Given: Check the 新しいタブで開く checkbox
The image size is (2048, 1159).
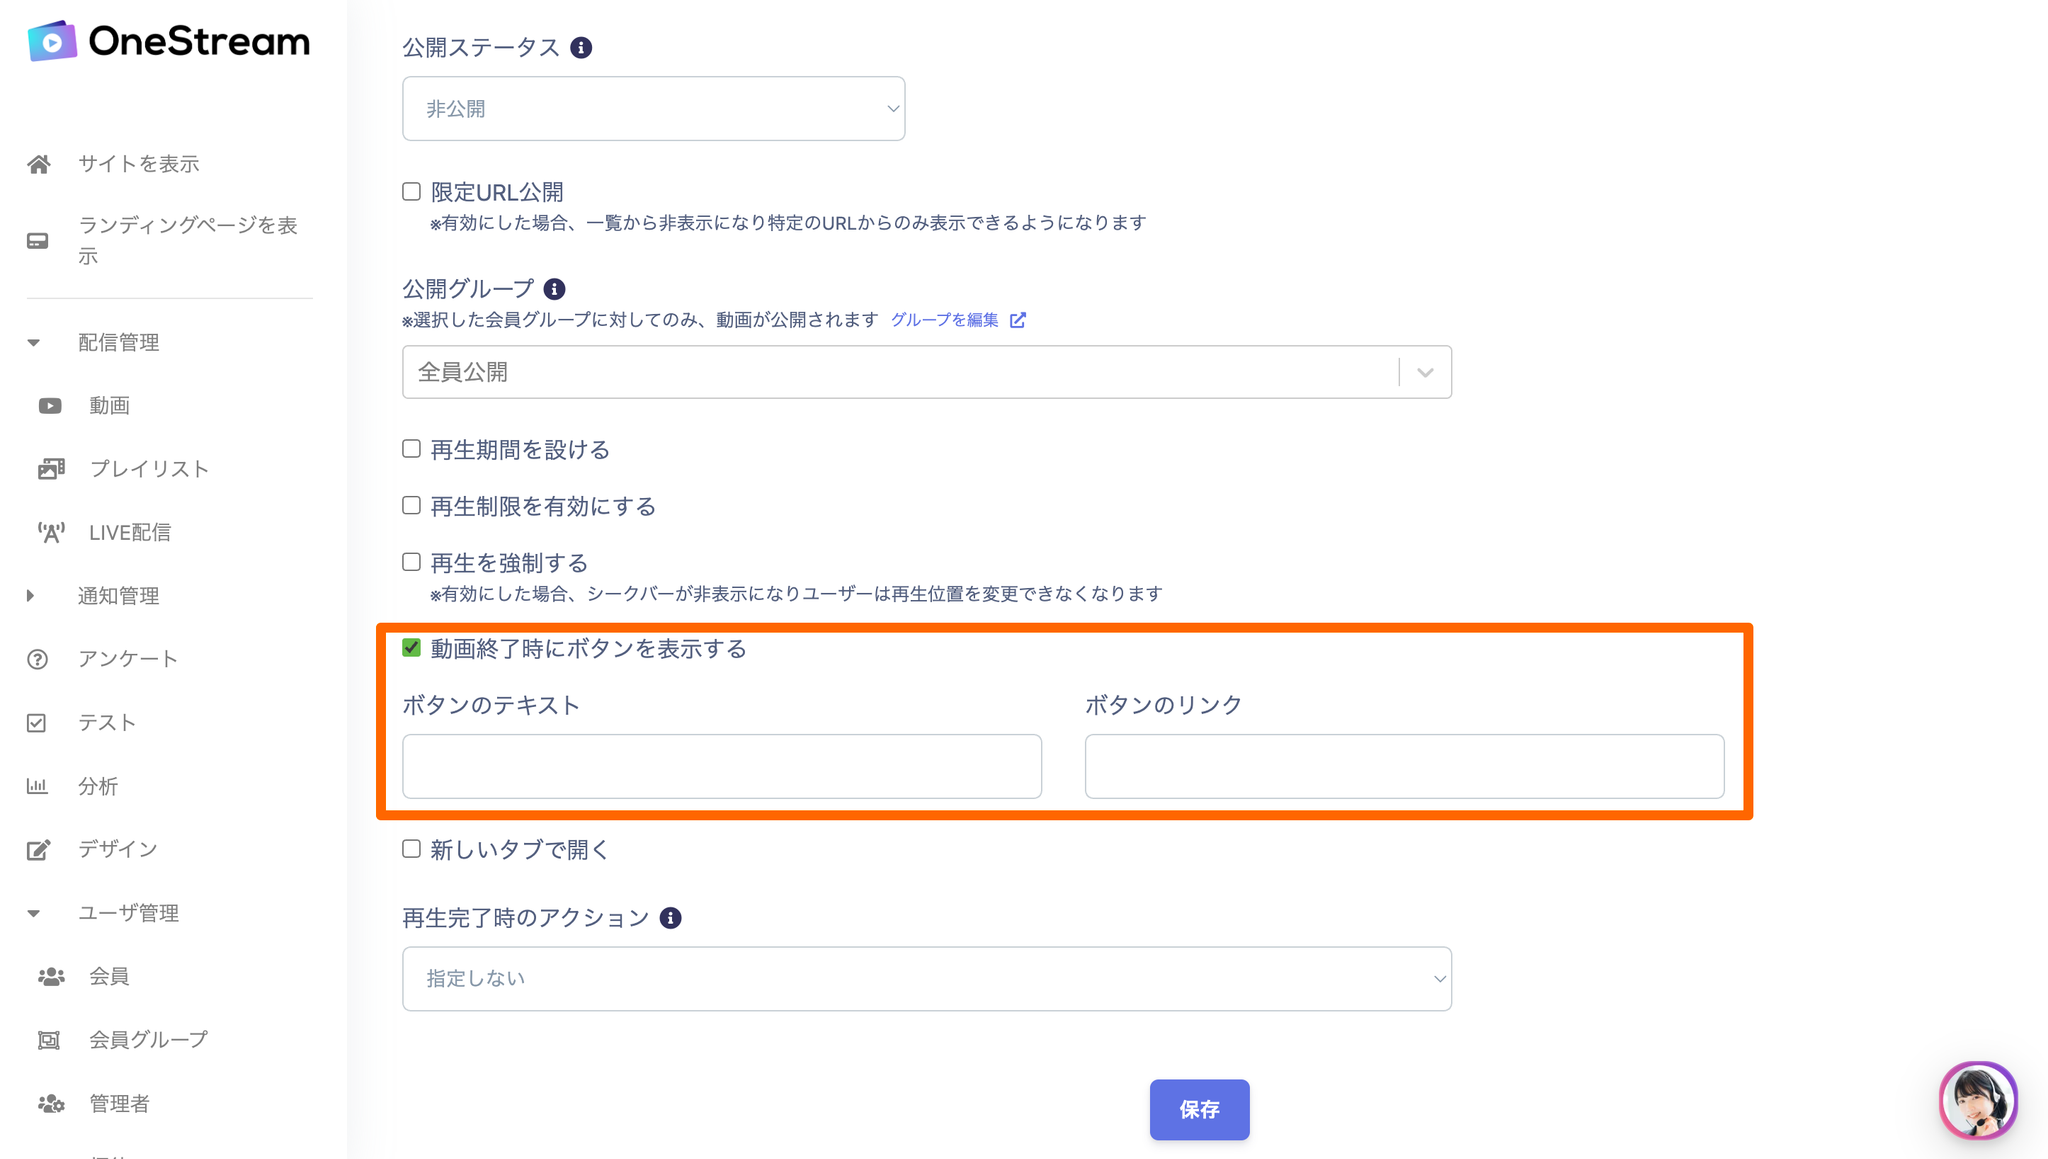Looking at the screenshot, I should point(411,849).
